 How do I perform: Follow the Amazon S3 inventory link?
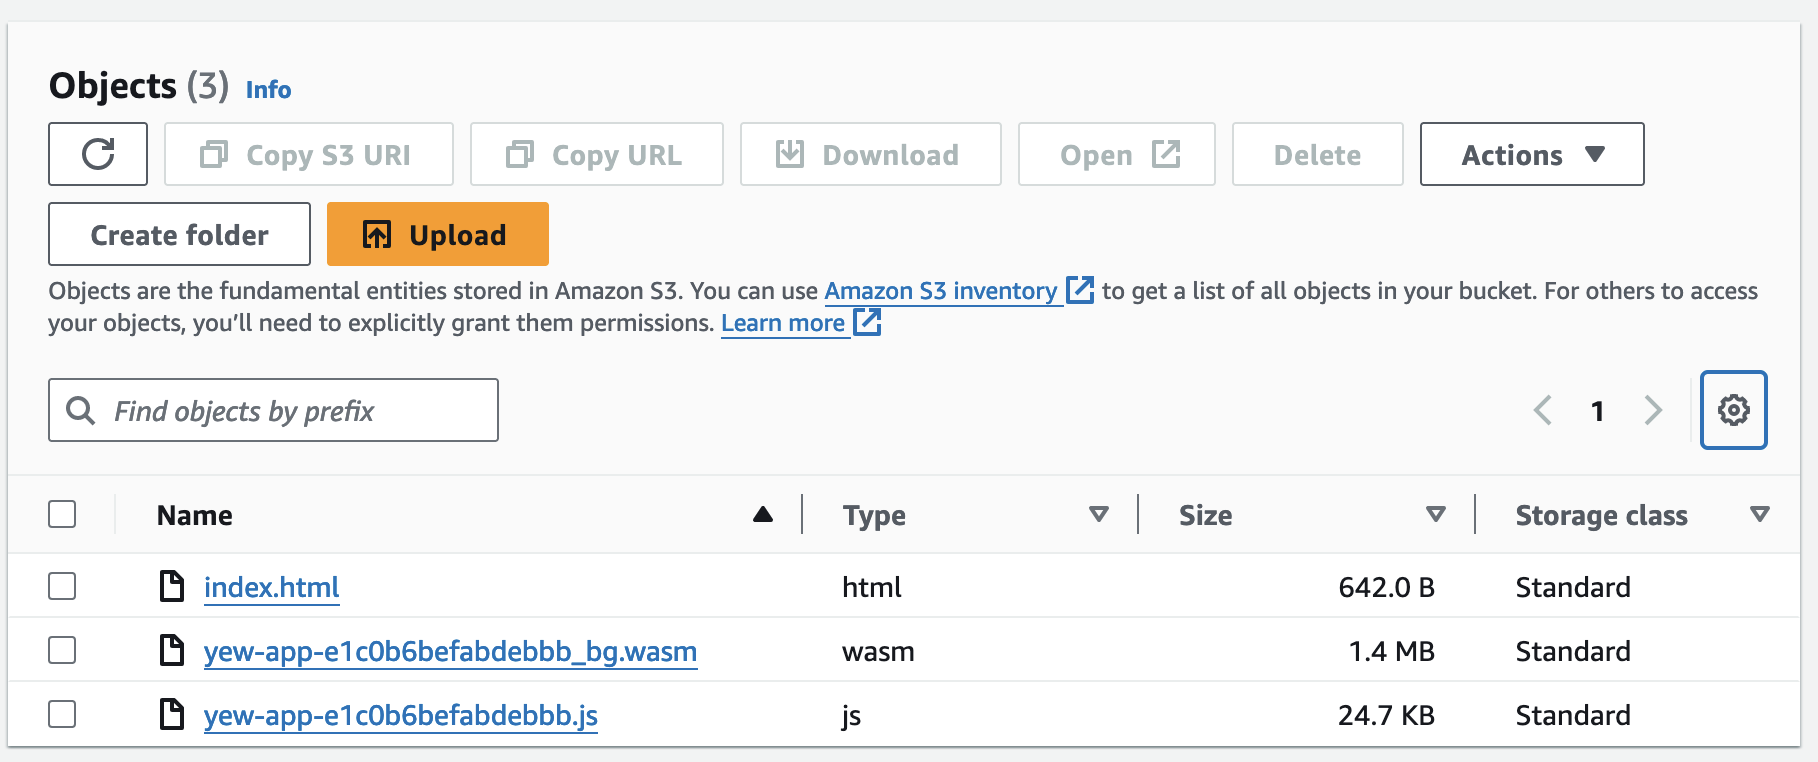[940, 291]
